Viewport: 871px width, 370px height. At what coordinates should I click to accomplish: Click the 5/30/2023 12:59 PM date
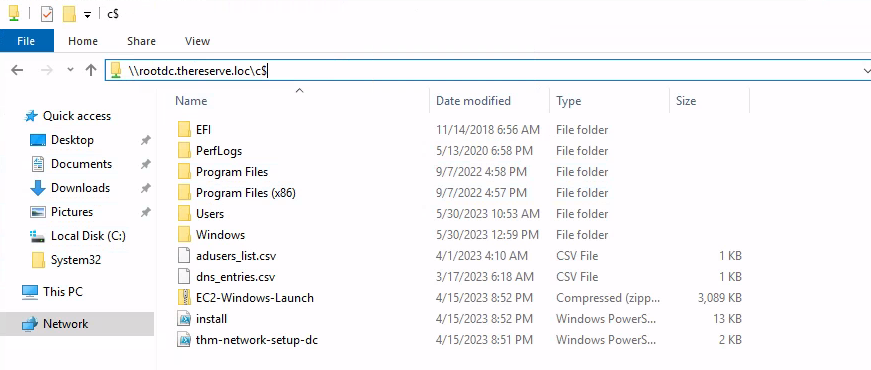point(487,235)
